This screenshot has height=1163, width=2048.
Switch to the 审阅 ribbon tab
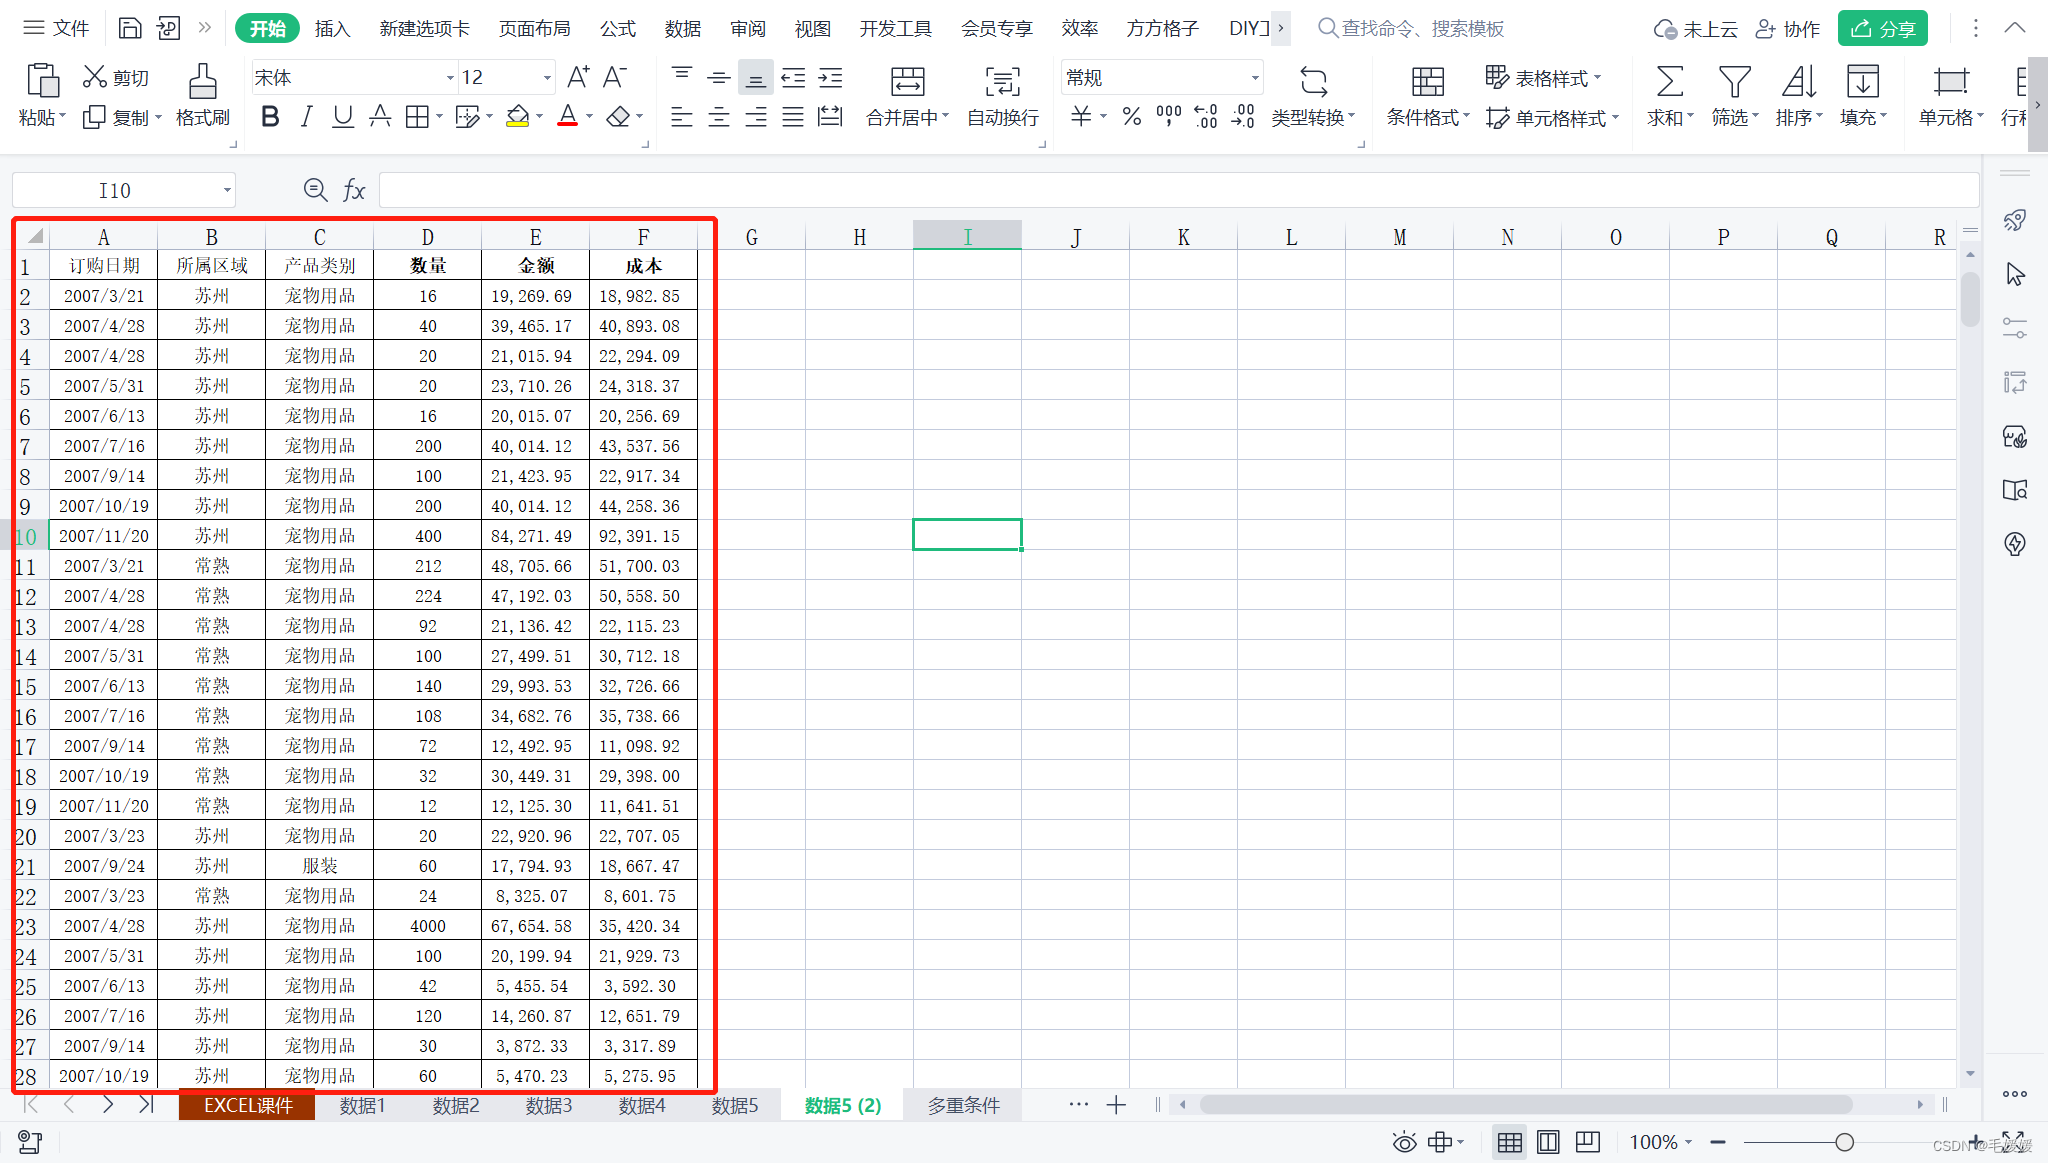pyautogui.click(x=747, y=28)
